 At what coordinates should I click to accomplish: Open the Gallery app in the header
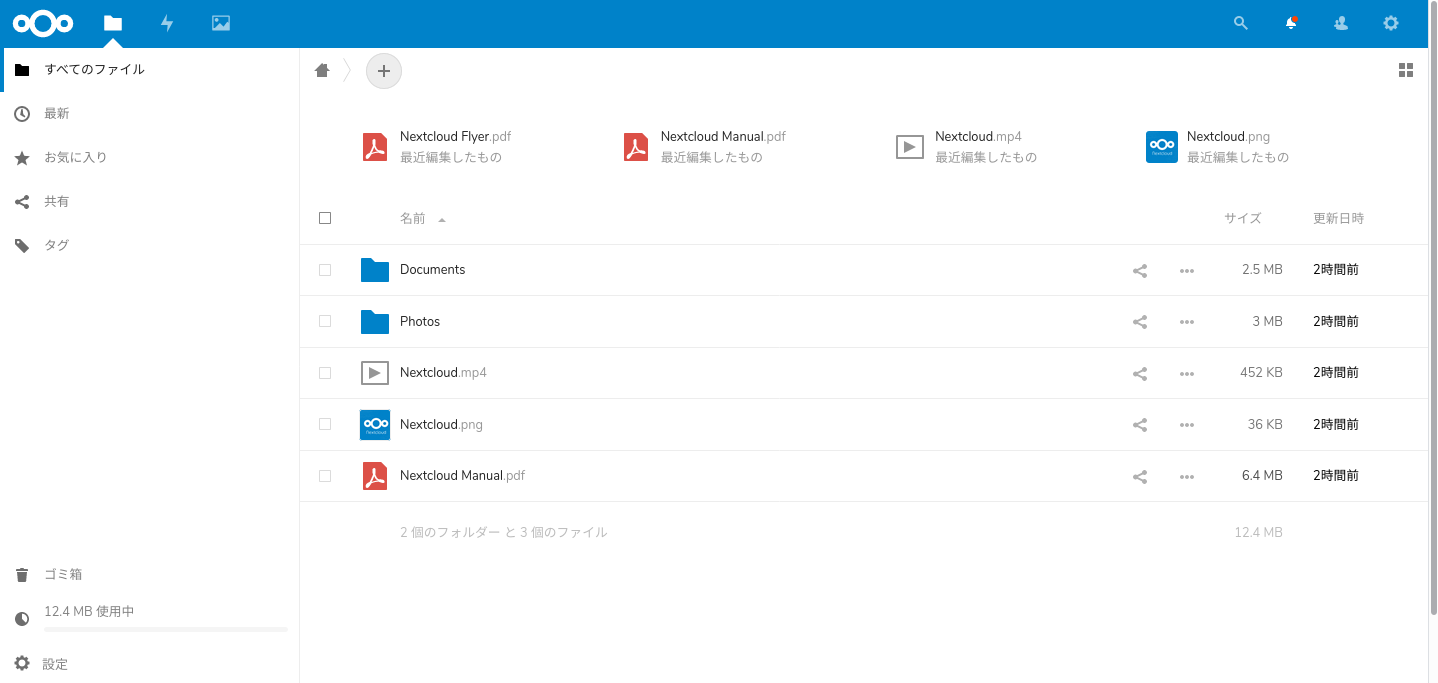tap(220, 23)
